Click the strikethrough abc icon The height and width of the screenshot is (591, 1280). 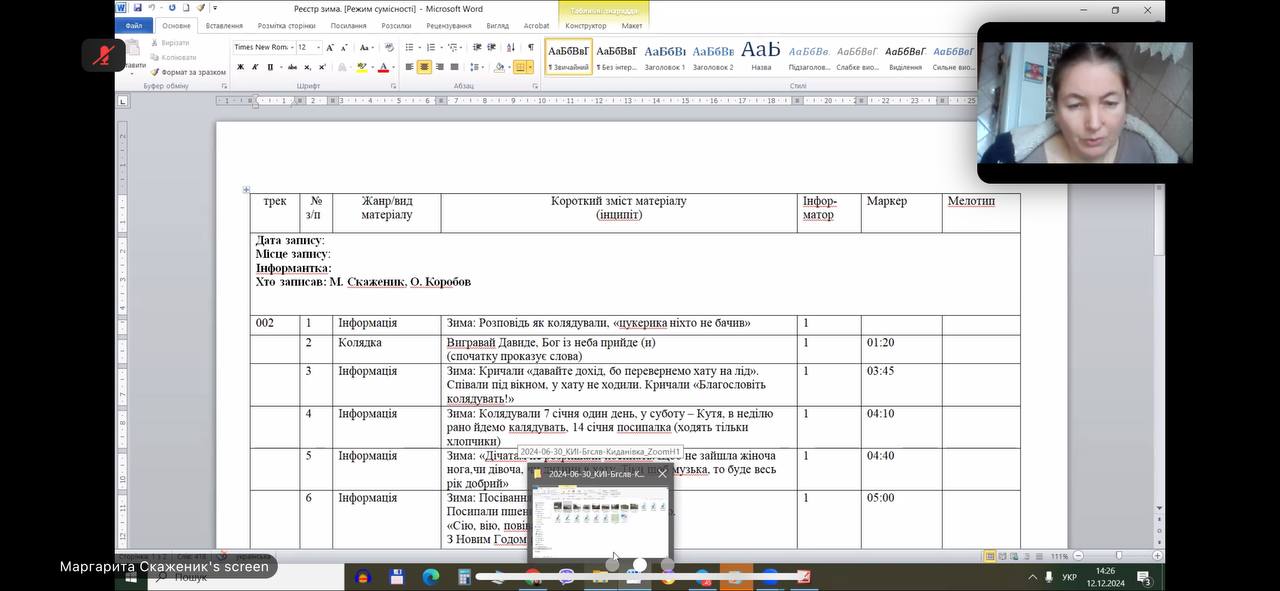[292, 67]
